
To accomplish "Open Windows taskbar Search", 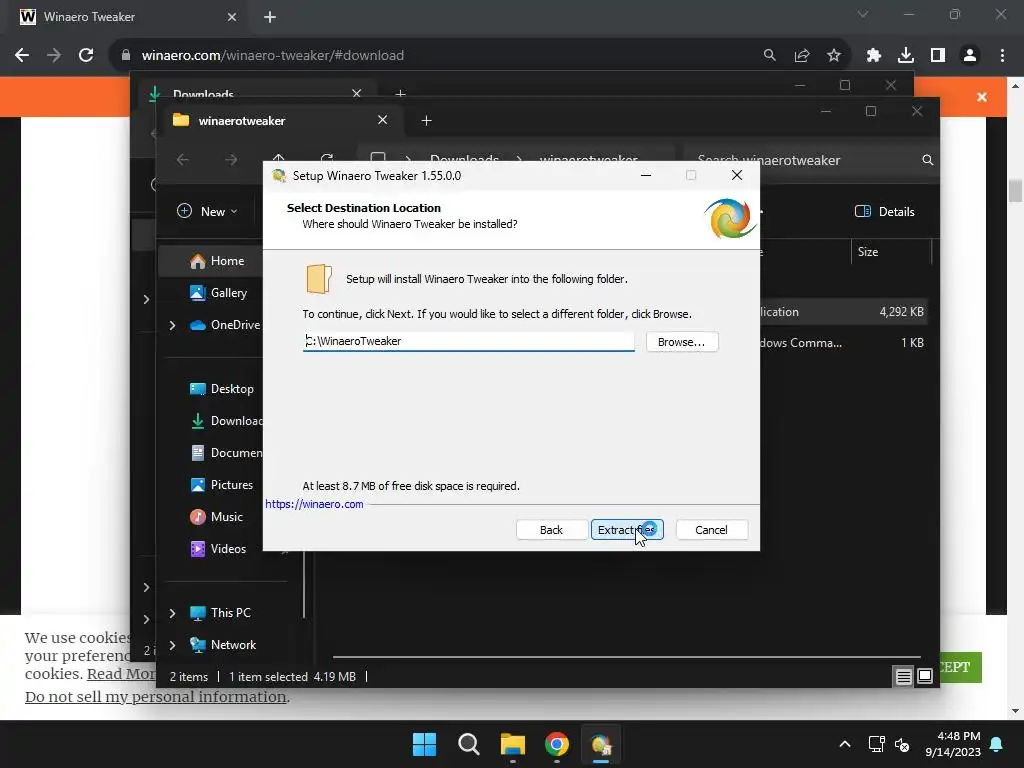I will (x=468, y=744).
